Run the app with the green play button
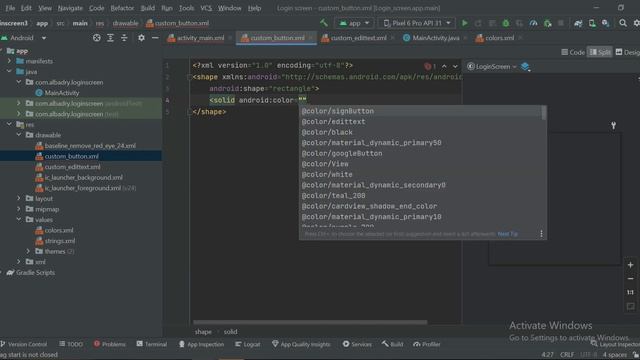The height and width of the screenshot is (360, 640). coord(464,23)
